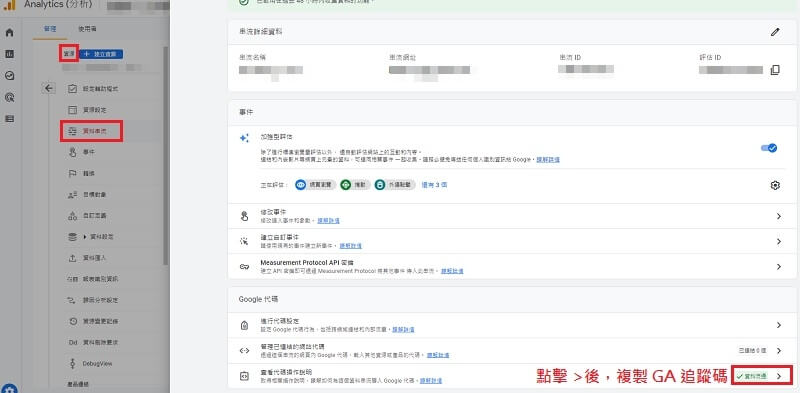Click 還有 3 項 (3 more) link
Image resolution: width=800 pixels, height=393 pixels.
[434, 185]
